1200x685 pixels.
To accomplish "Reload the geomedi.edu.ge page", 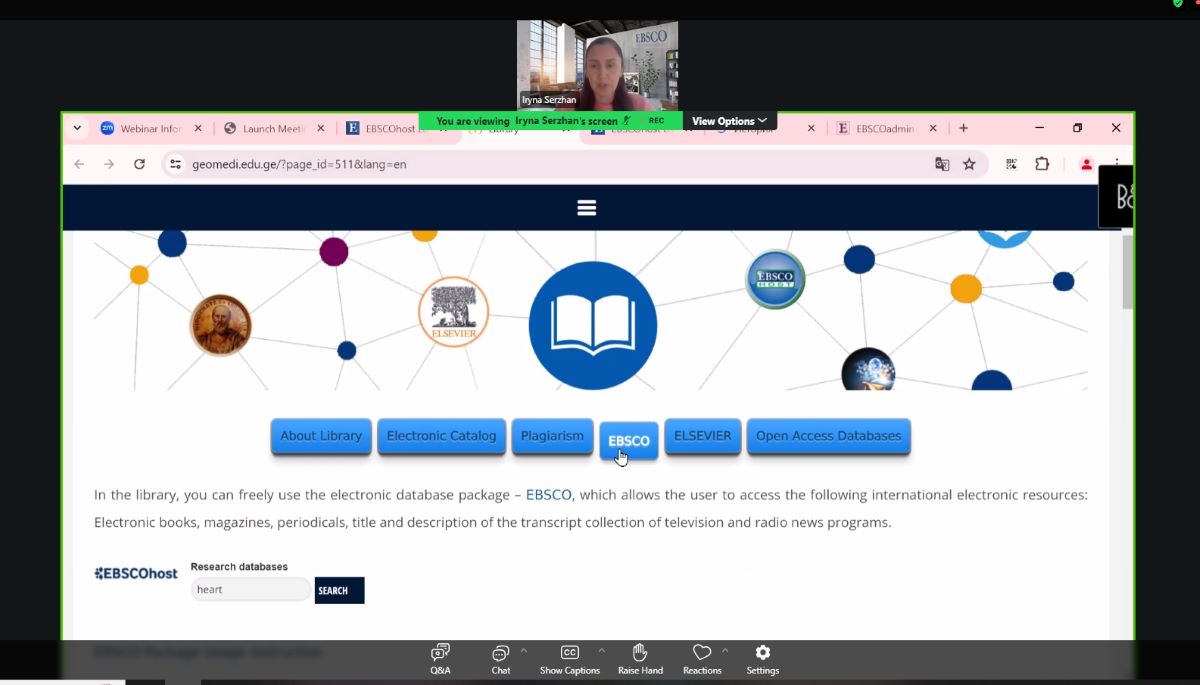I will click(140, 164).
